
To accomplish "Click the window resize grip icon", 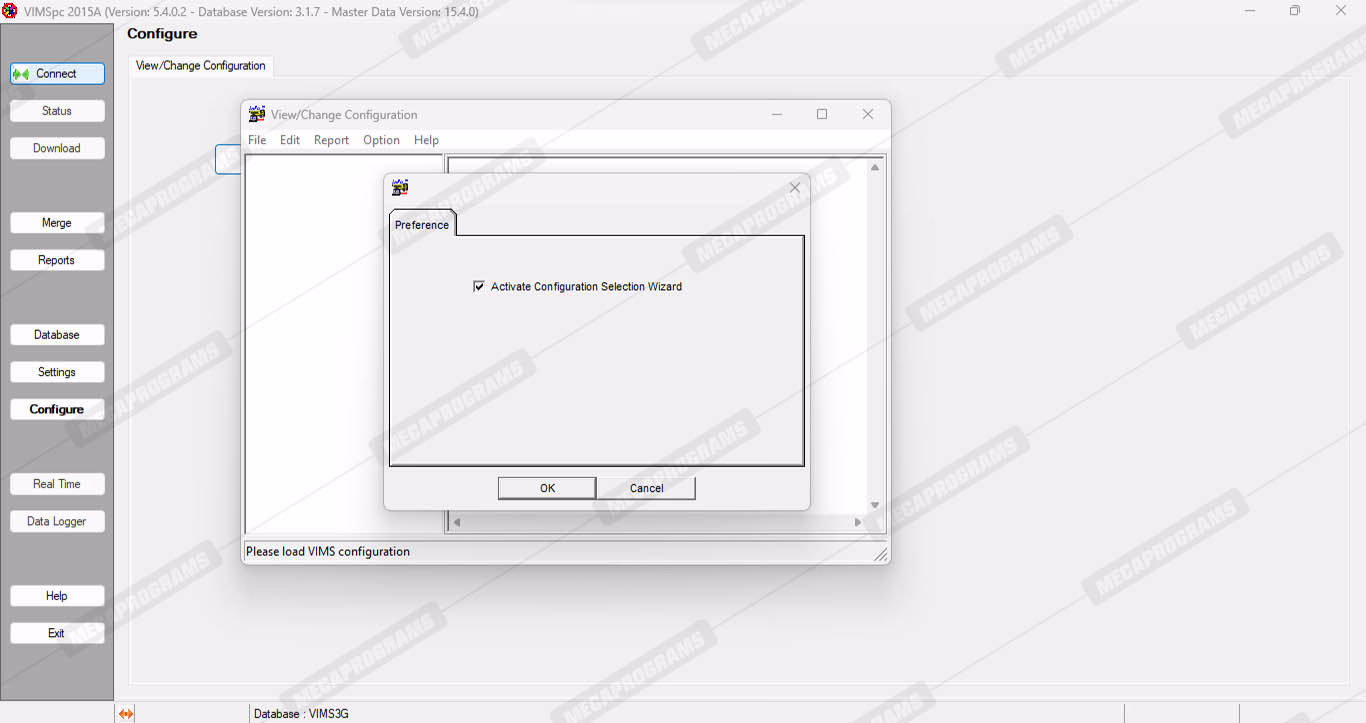I will (x=880, y=554).
